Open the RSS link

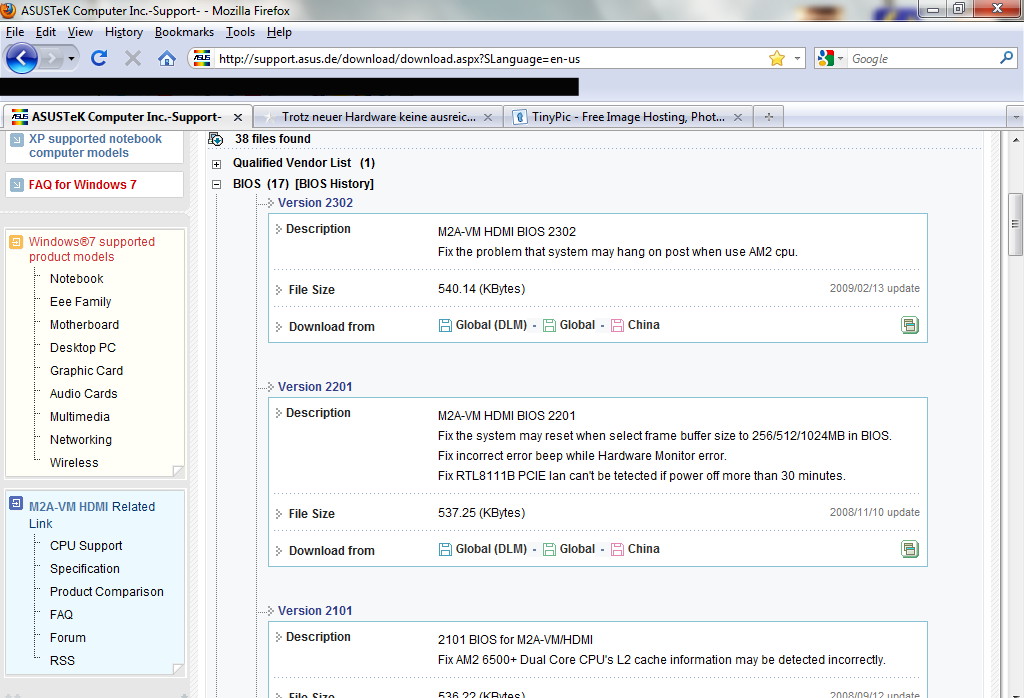coord(62,661)
